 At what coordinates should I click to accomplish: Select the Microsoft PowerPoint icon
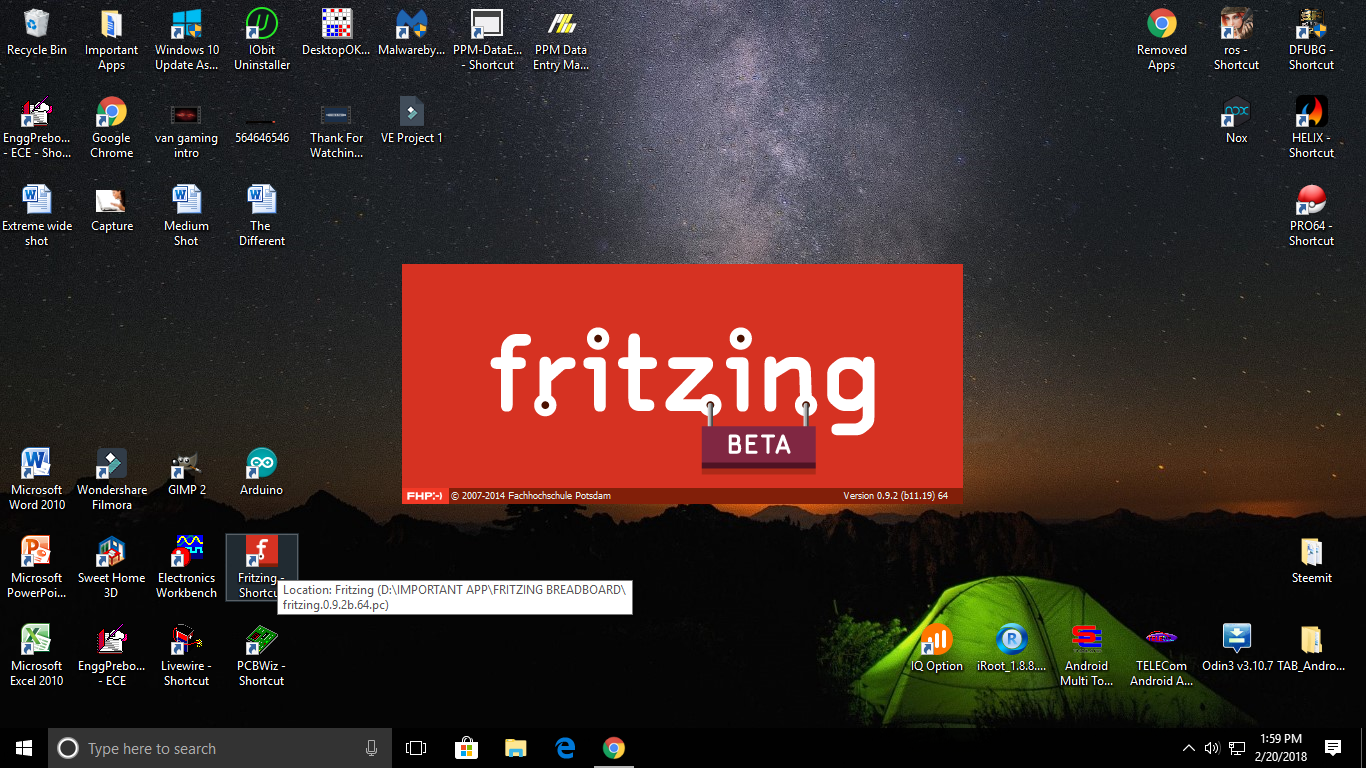(x=37, y=568)
